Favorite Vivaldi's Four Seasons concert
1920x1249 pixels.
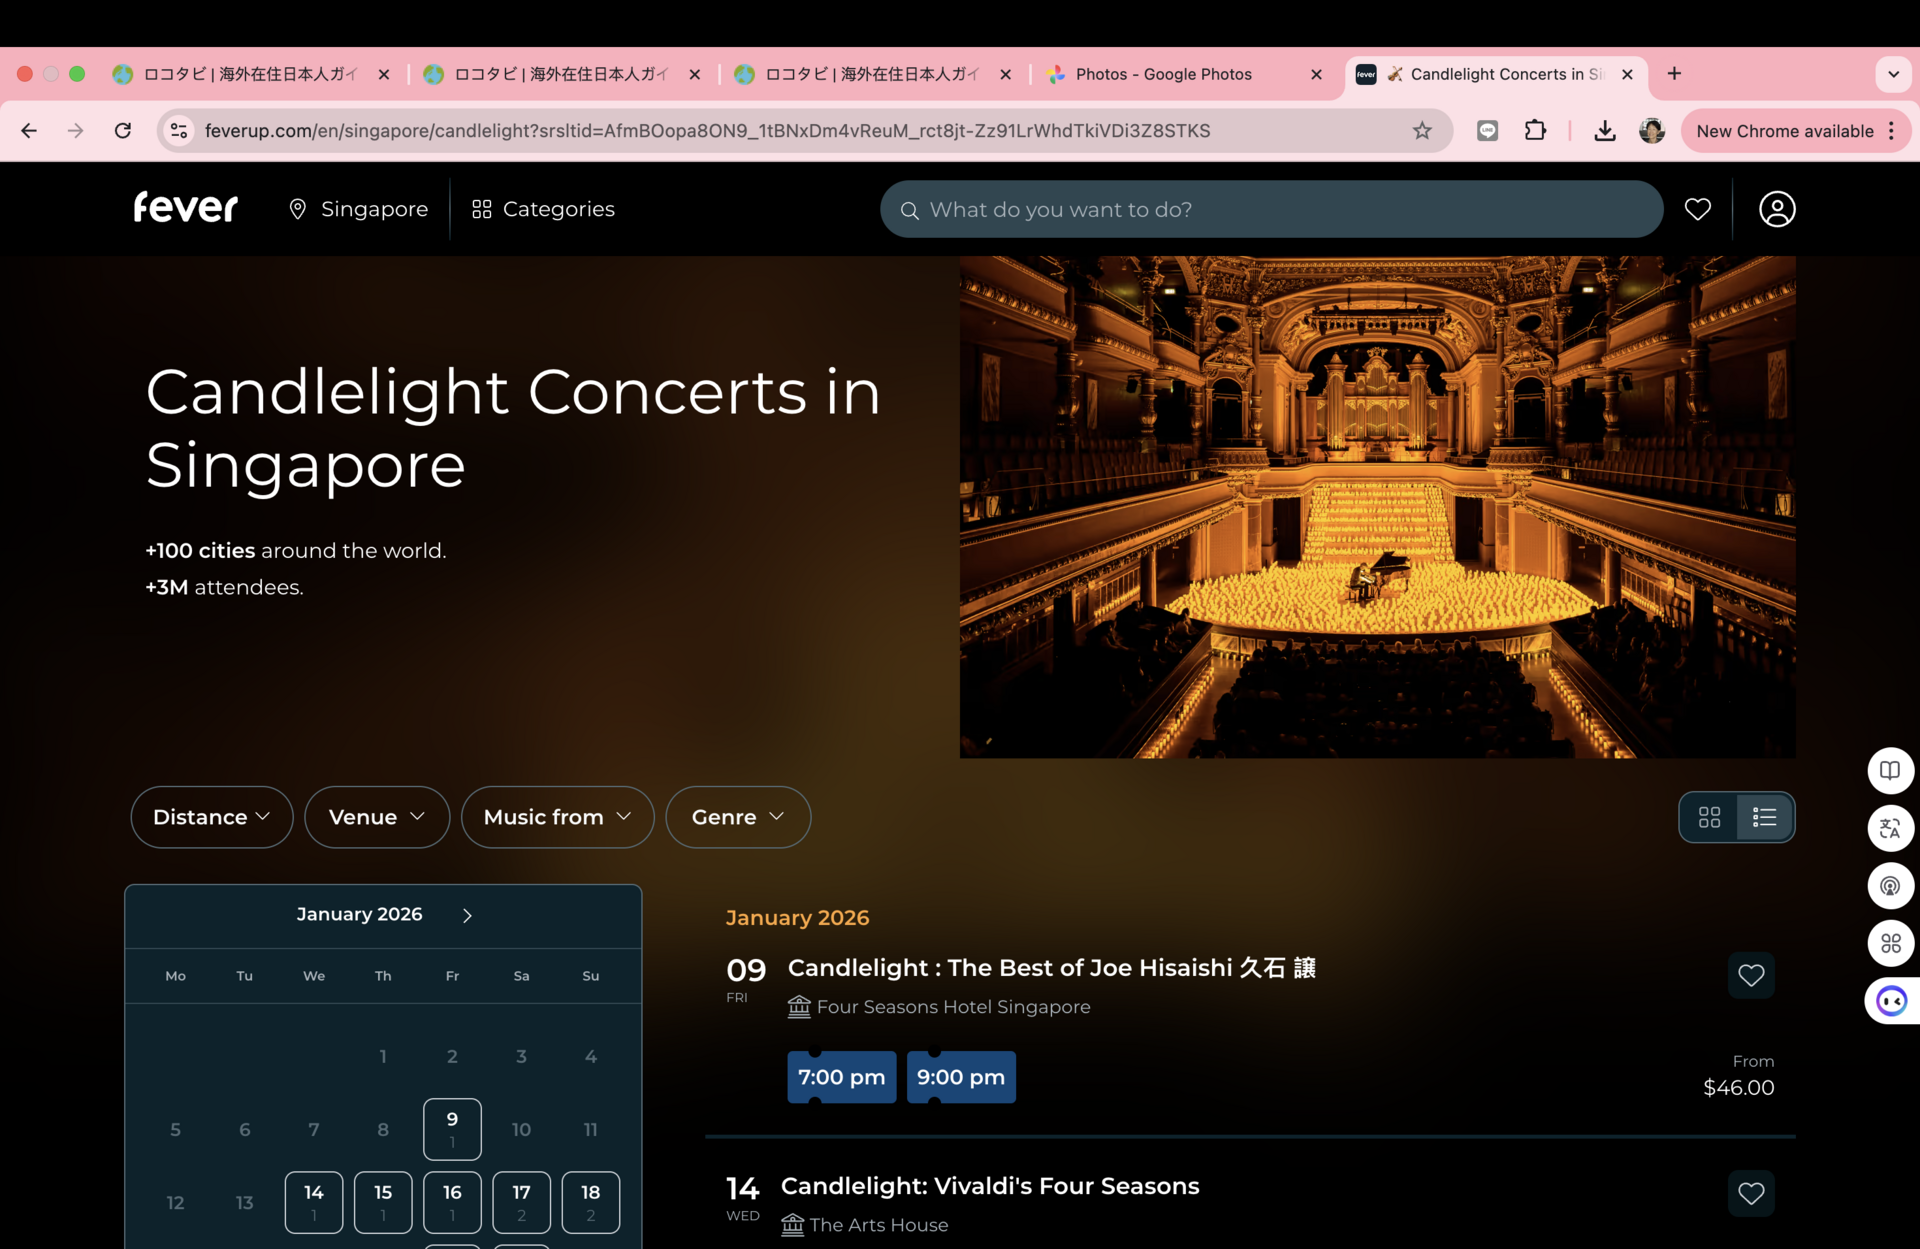(x=1750, y=1193)
